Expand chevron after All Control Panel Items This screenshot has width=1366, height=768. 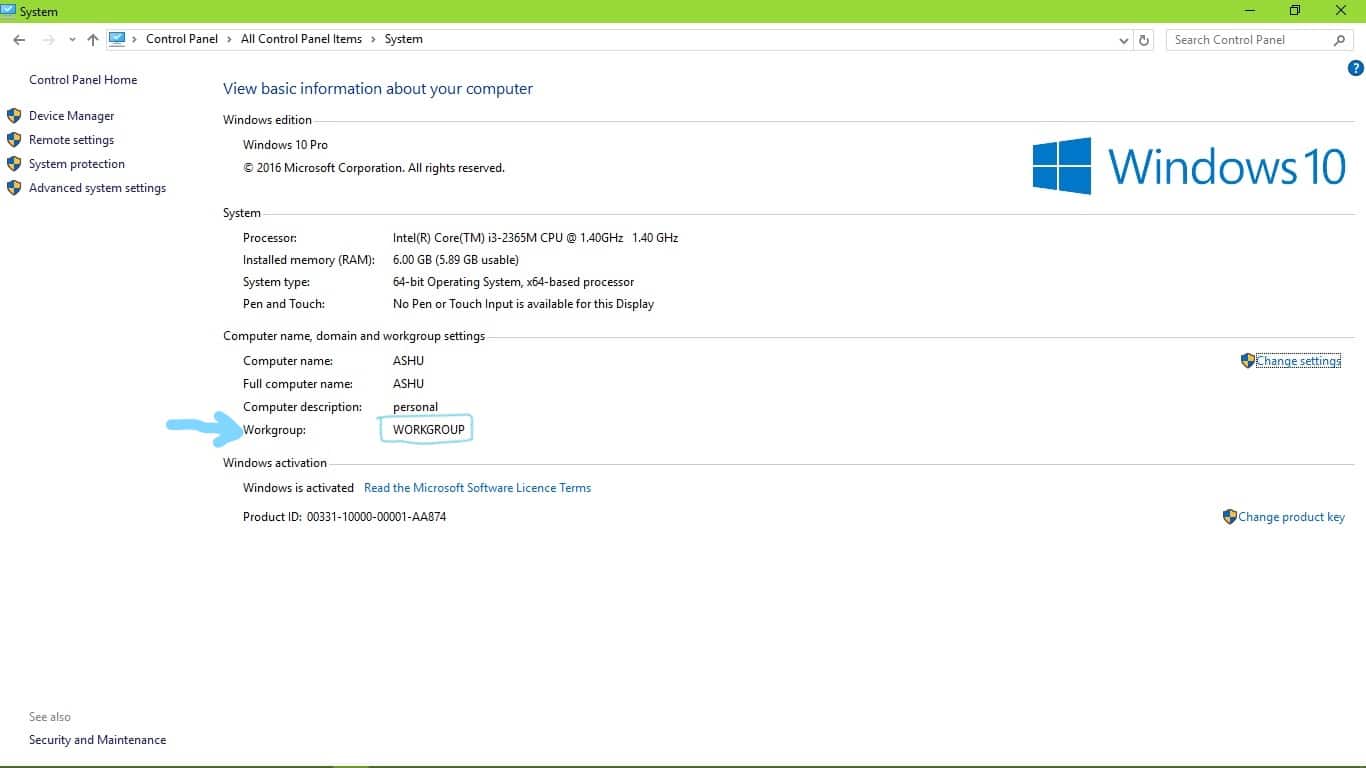point(373,39)
